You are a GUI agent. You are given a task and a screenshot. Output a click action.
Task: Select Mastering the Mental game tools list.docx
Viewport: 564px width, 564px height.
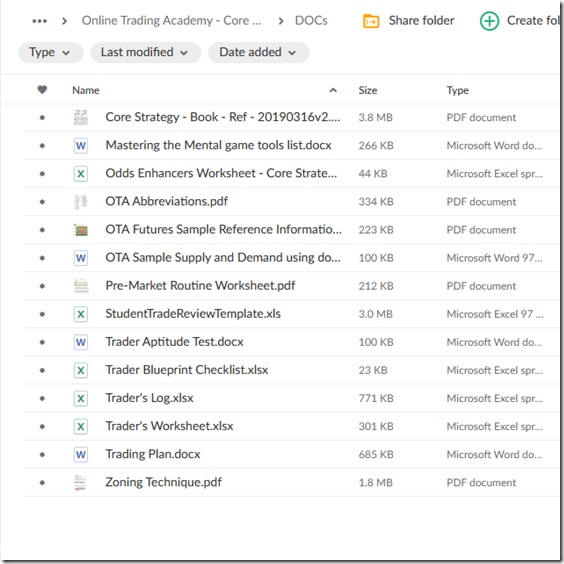[x=218, y=145]
